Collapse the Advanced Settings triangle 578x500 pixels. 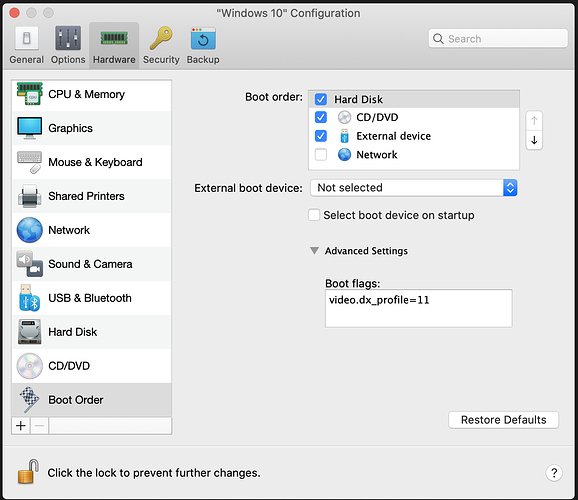[x=314, y=251]
